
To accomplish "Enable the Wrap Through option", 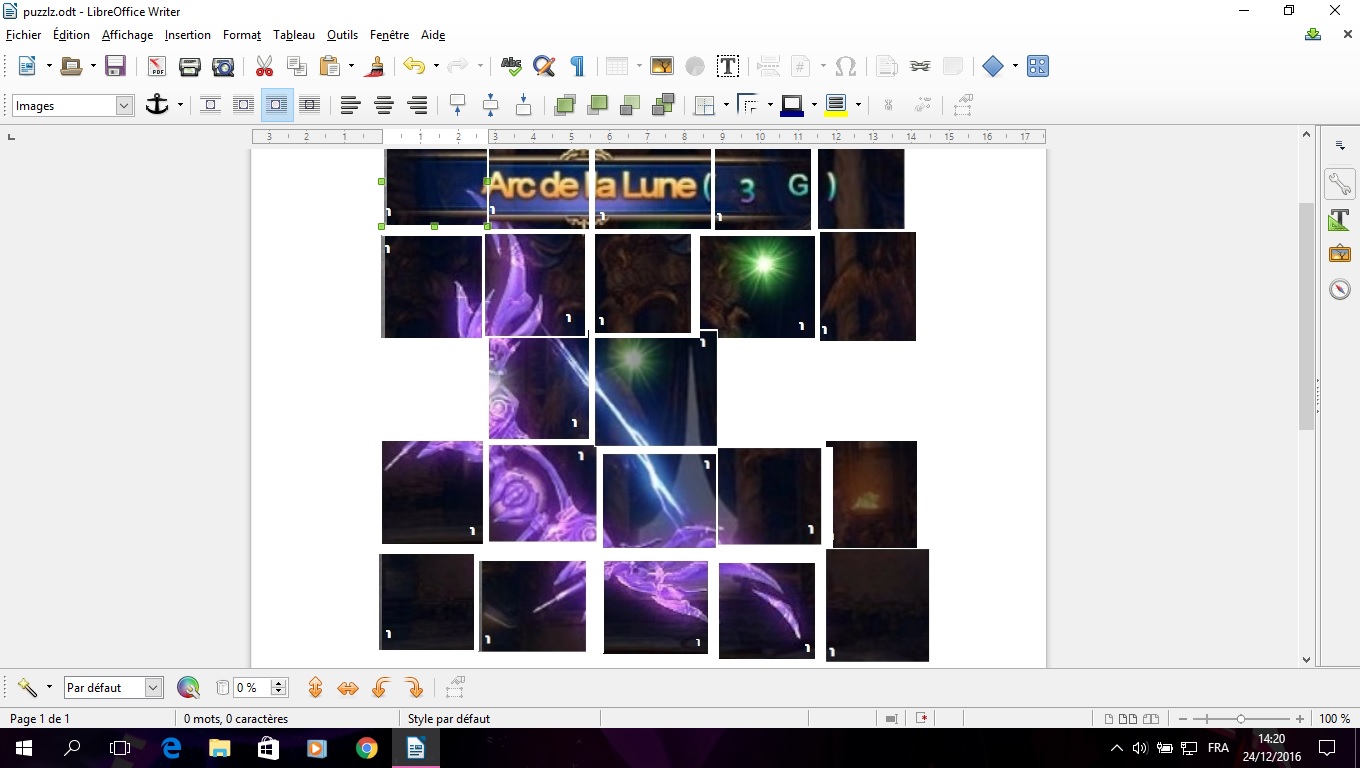I will tap(310, 105).
